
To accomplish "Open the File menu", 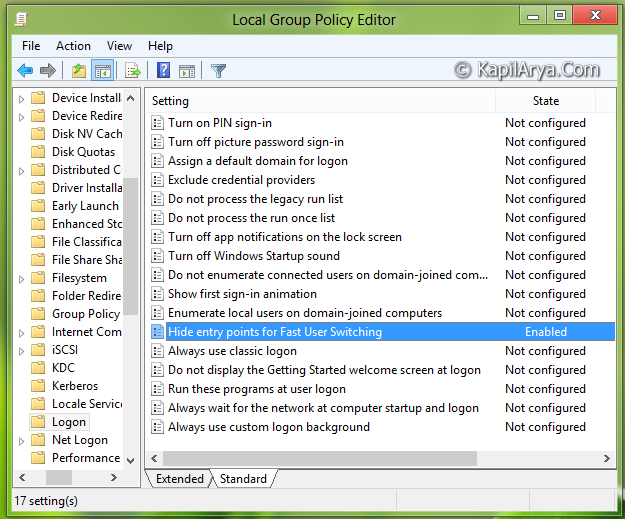I will (31, 46).
